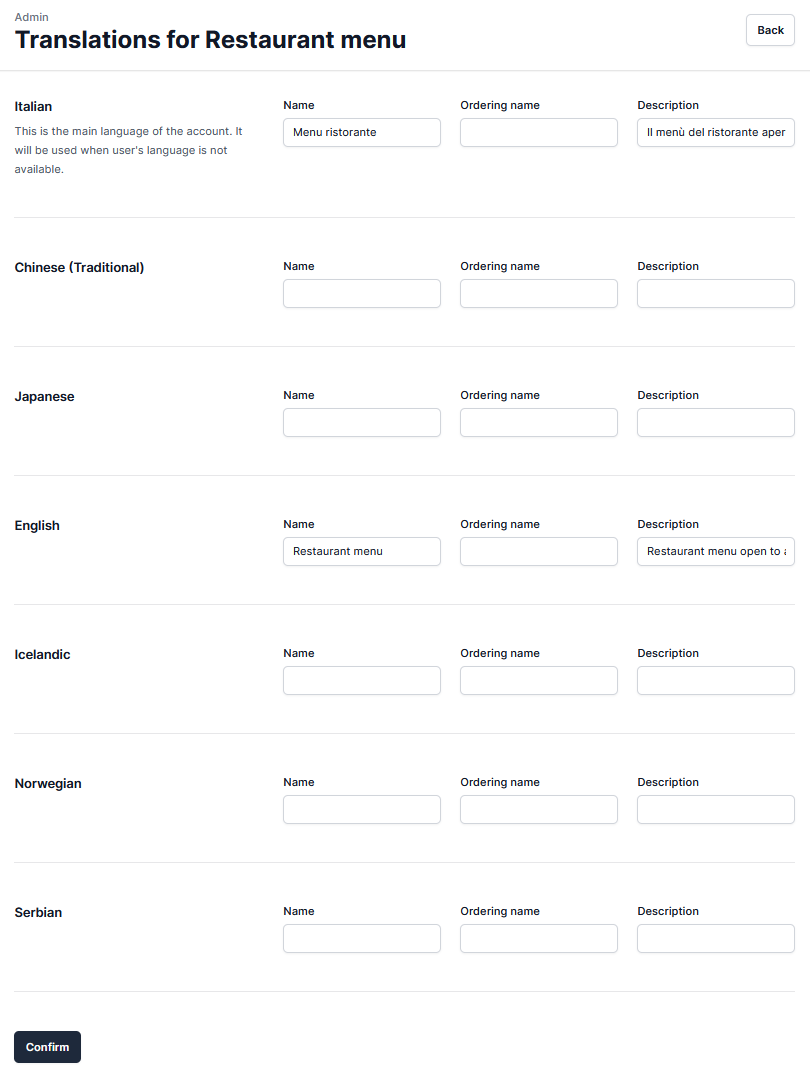Click the Norwegian Ordering name input
This screenshot has height=1085, width=810.
coord(539,810)
